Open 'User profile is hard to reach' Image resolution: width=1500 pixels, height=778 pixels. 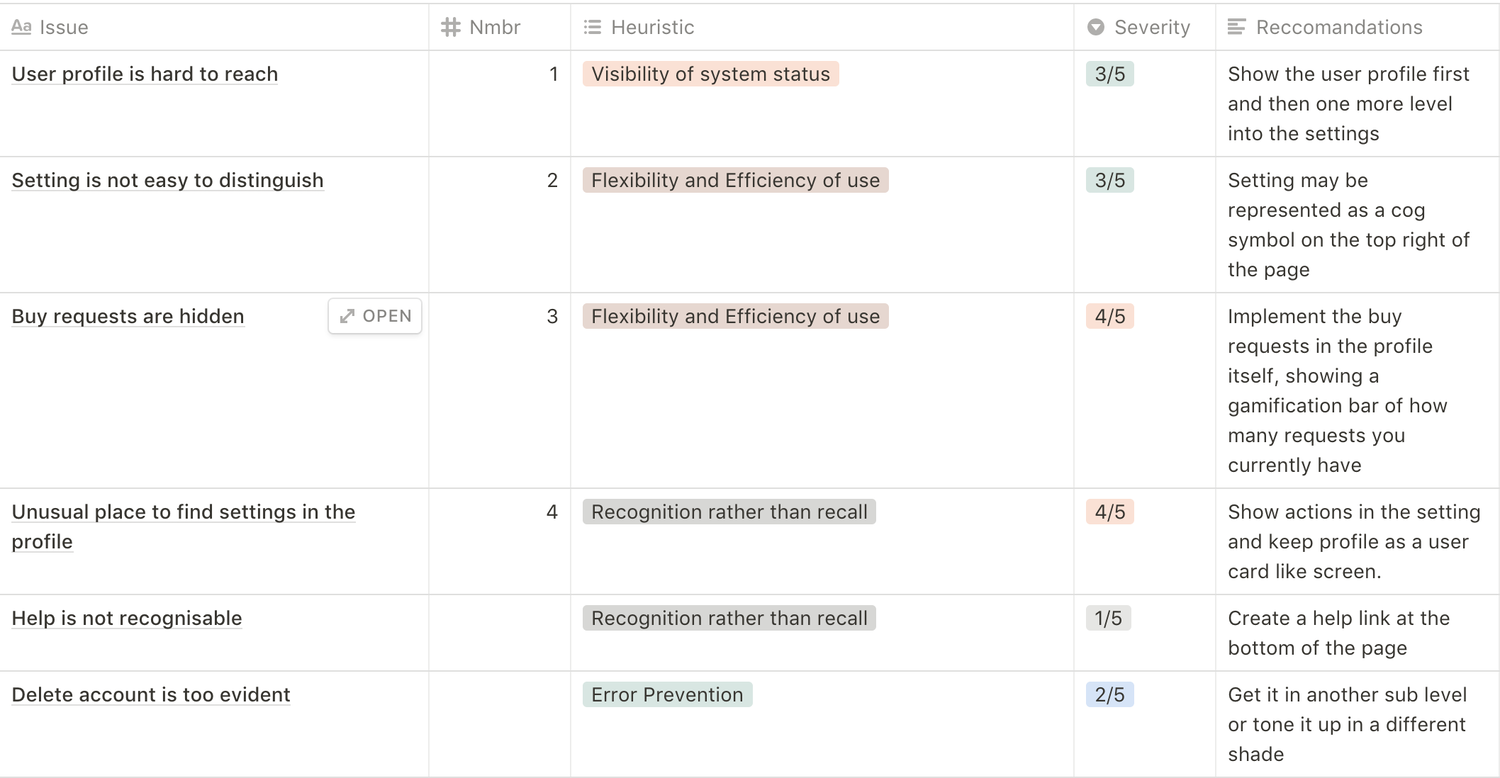coord(145,74)
